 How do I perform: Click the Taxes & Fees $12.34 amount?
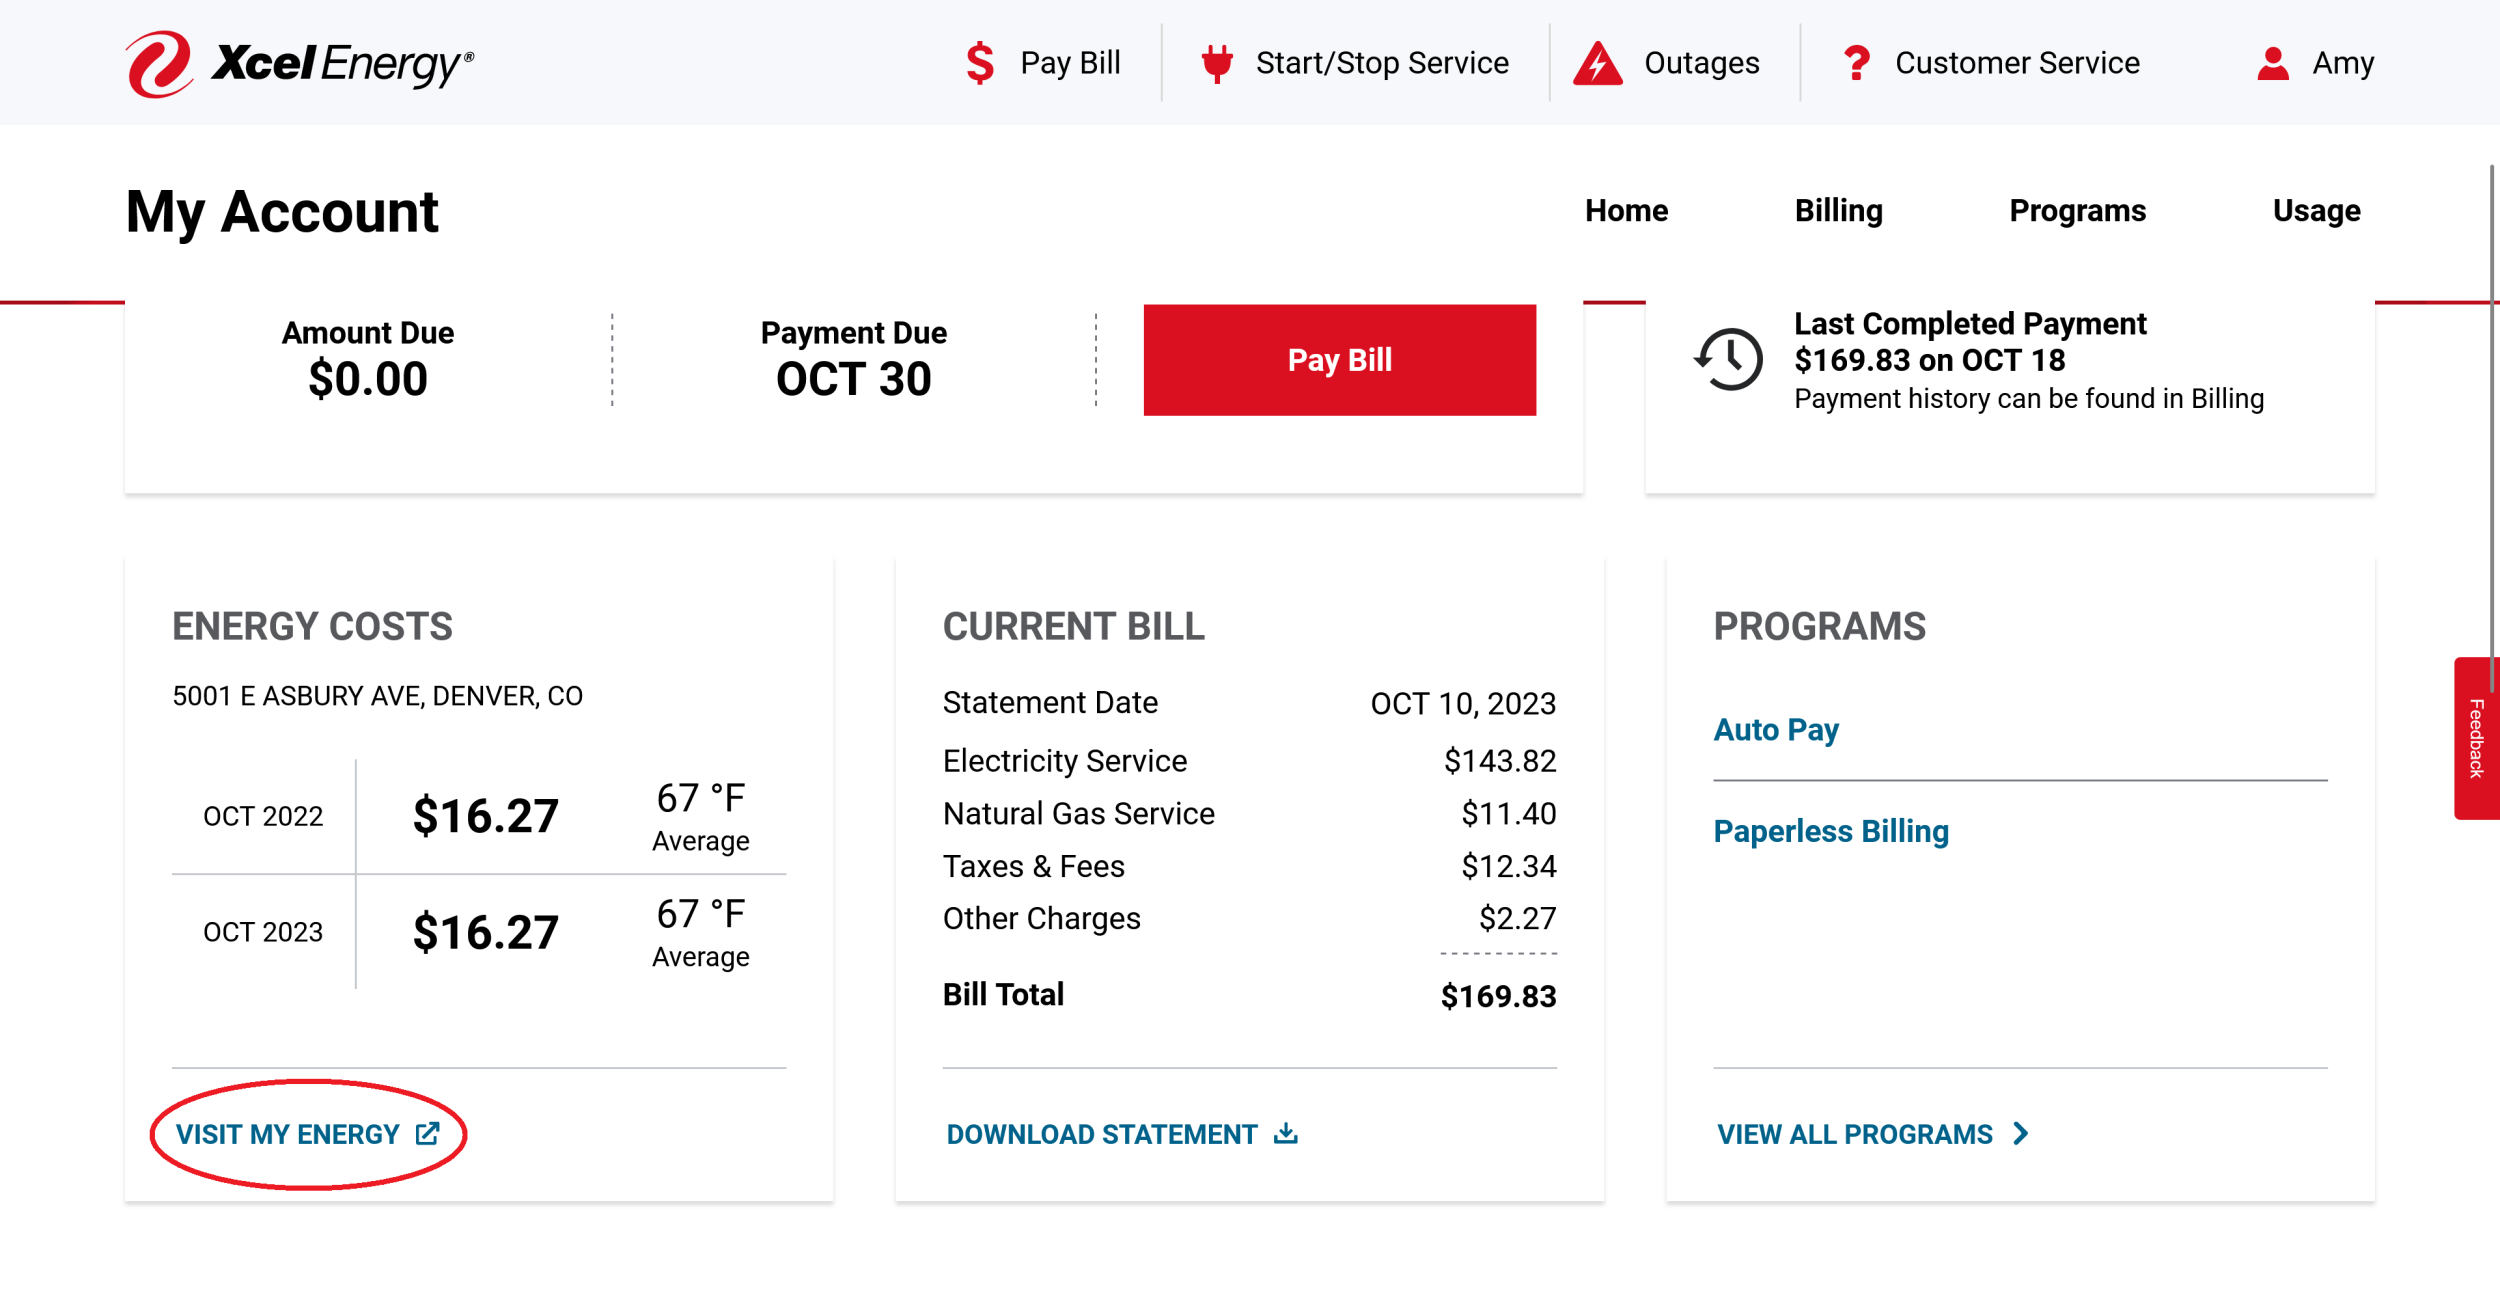coord(1508,866)
